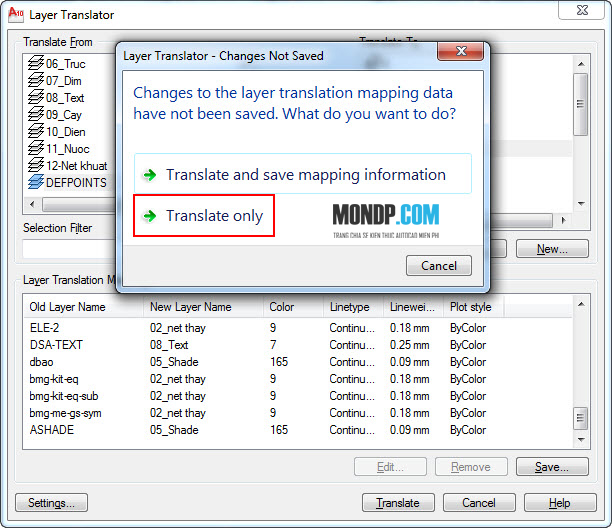Sort by New Layer Name column header
The height and width of the screenshot is (528, 612).
click(205, 307)
